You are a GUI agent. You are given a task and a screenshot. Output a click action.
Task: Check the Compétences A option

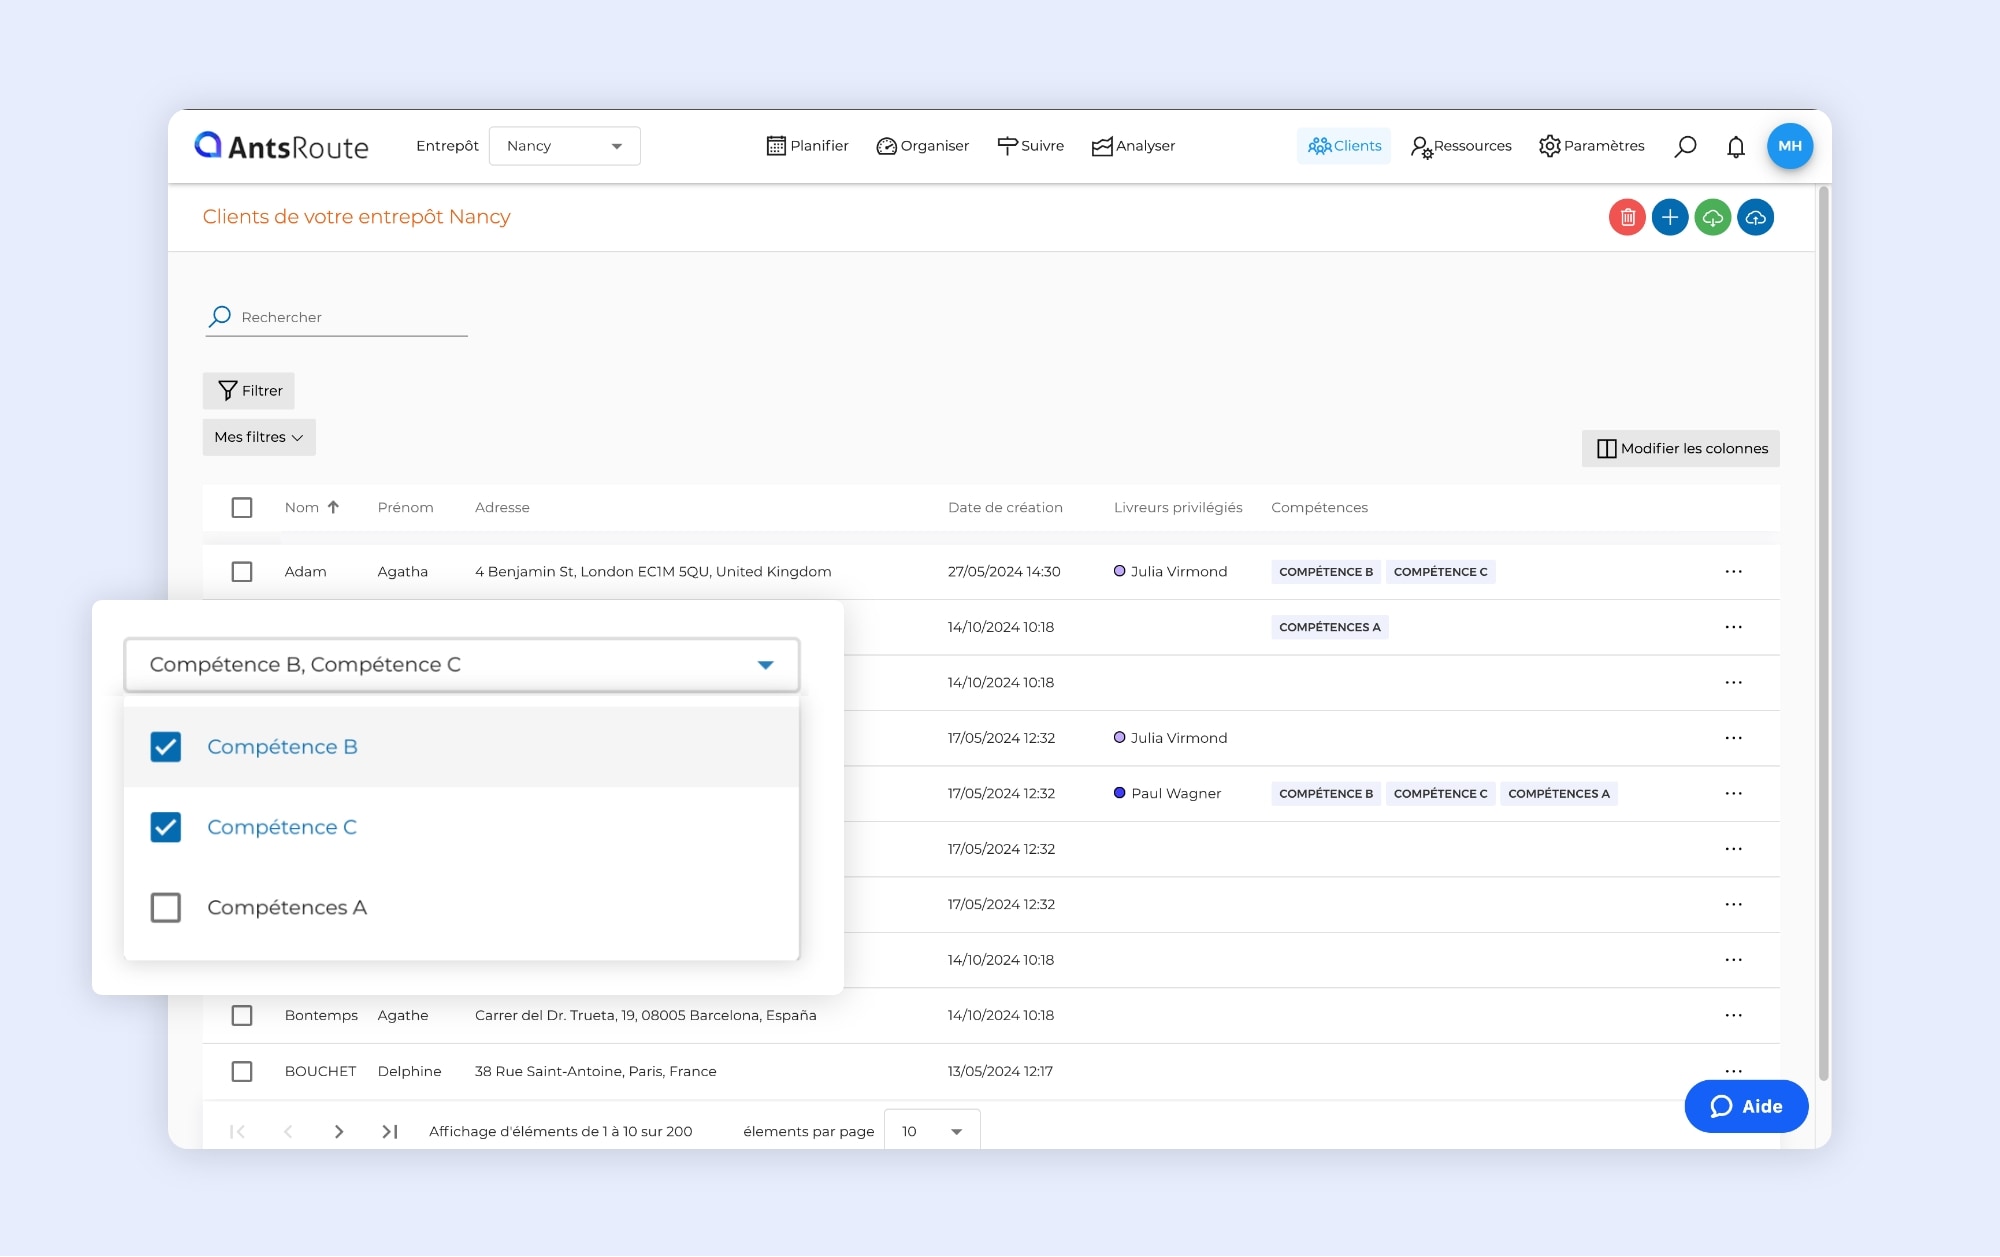point(166,907)
